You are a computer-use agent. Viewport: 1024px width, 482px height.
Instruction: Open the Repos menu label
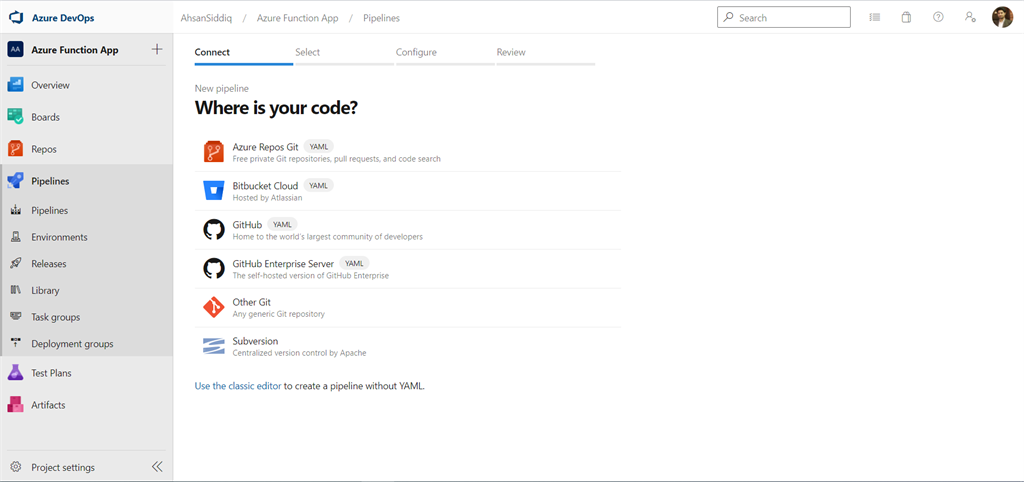[x=44, y=149]
